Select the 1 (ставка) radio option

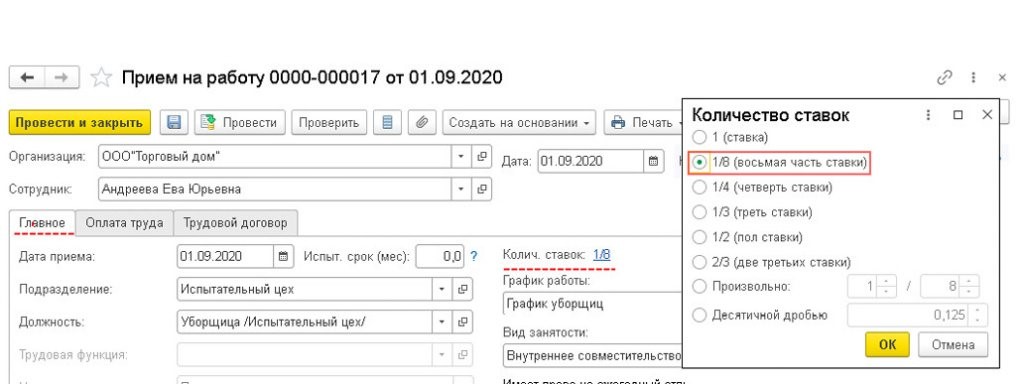699,137
